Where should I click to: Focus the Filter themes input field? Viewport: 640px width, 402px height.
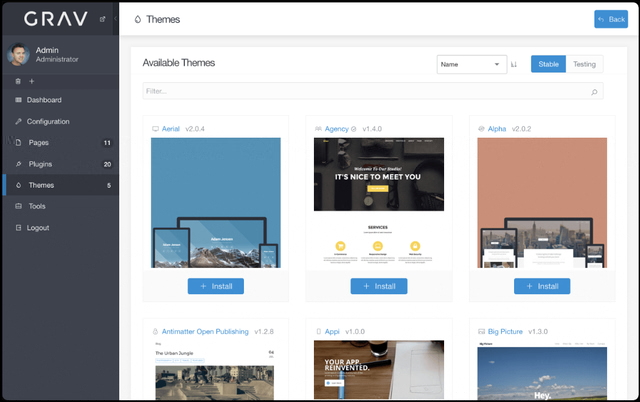373,91
